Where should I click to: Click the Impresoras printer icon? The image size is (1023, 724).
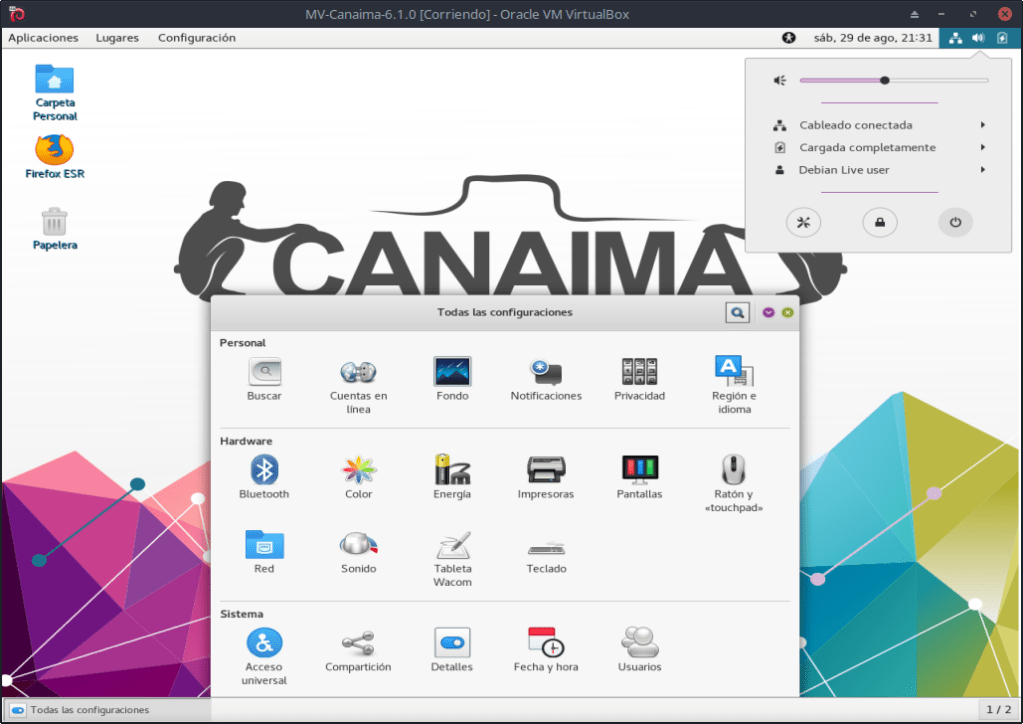(x=546, y=470)
